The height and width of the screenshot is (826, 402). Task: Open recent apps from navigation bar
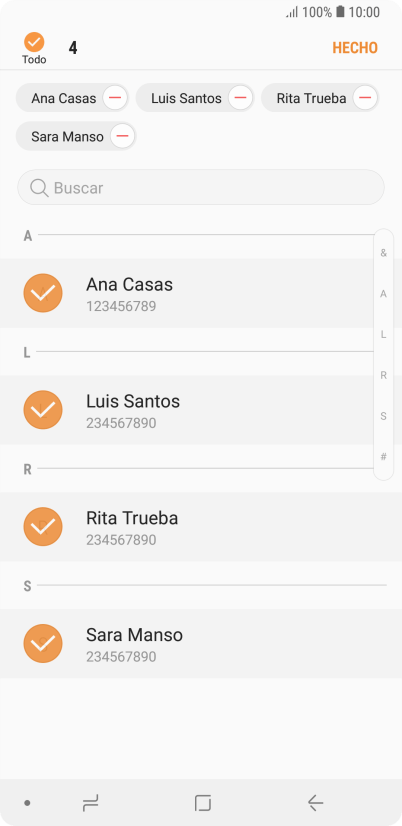click(90, 803)
